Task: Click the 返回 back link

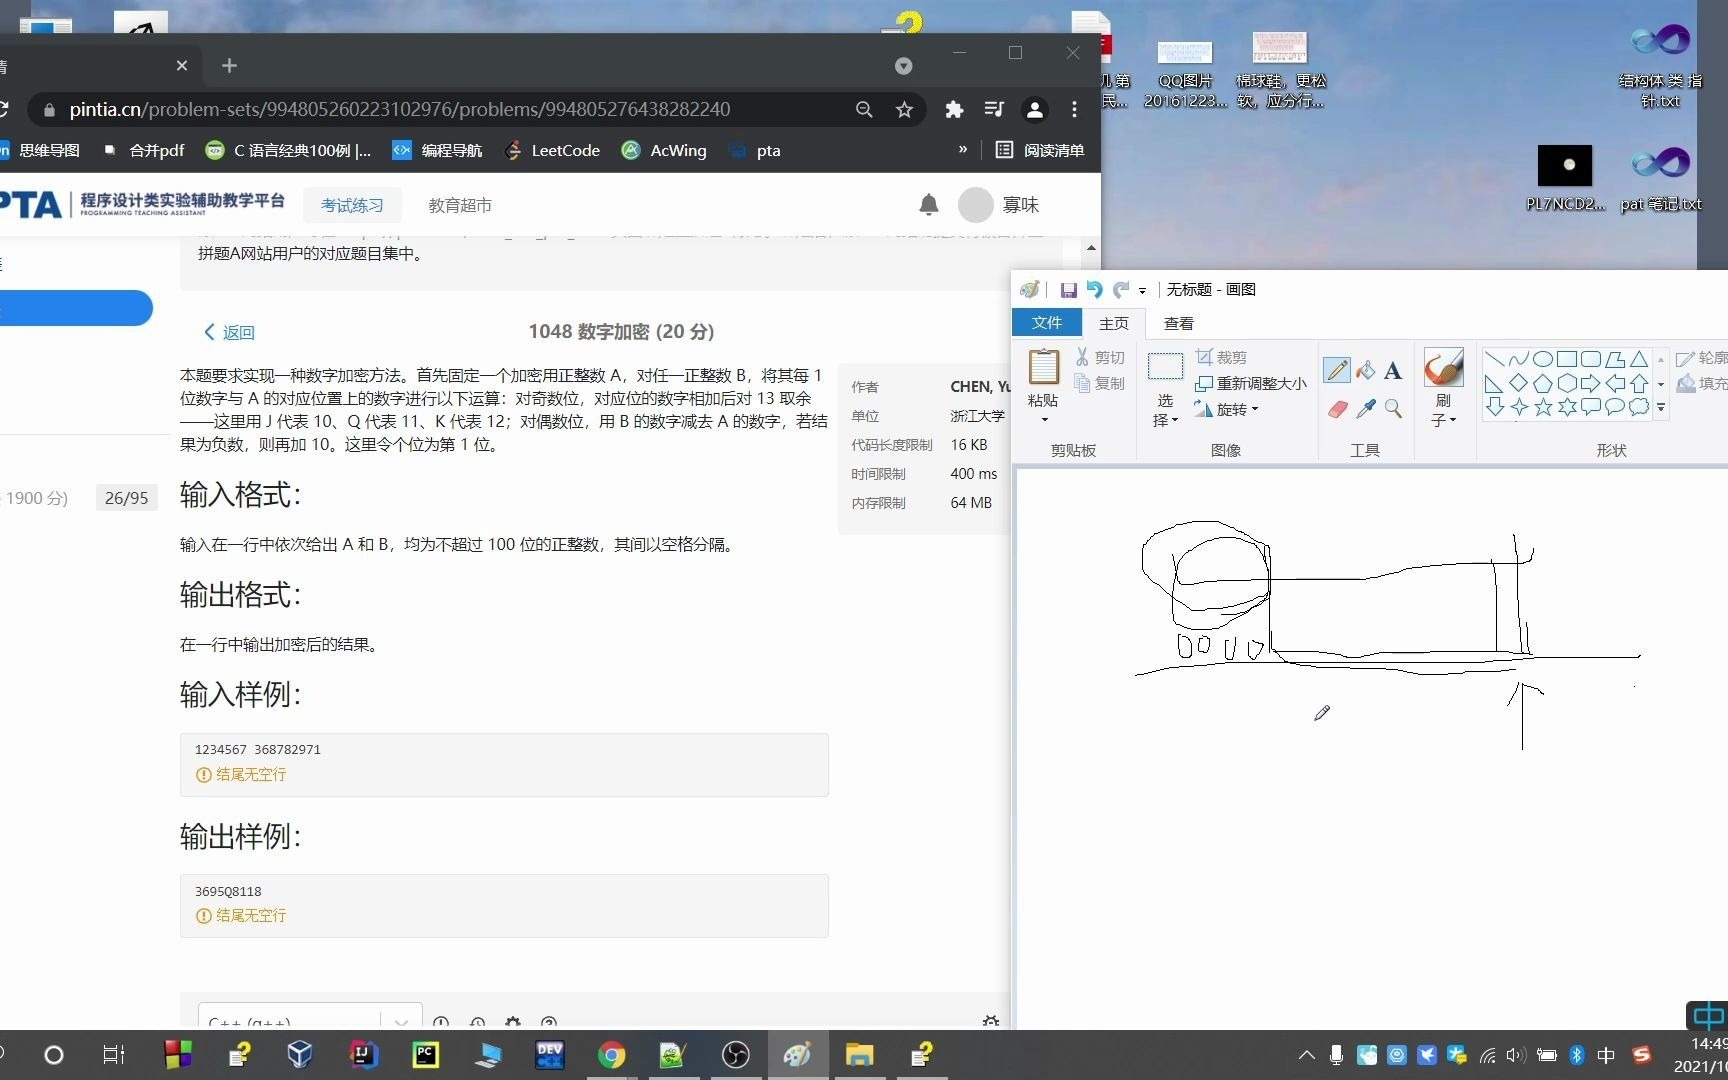Action: pos(229,332)
